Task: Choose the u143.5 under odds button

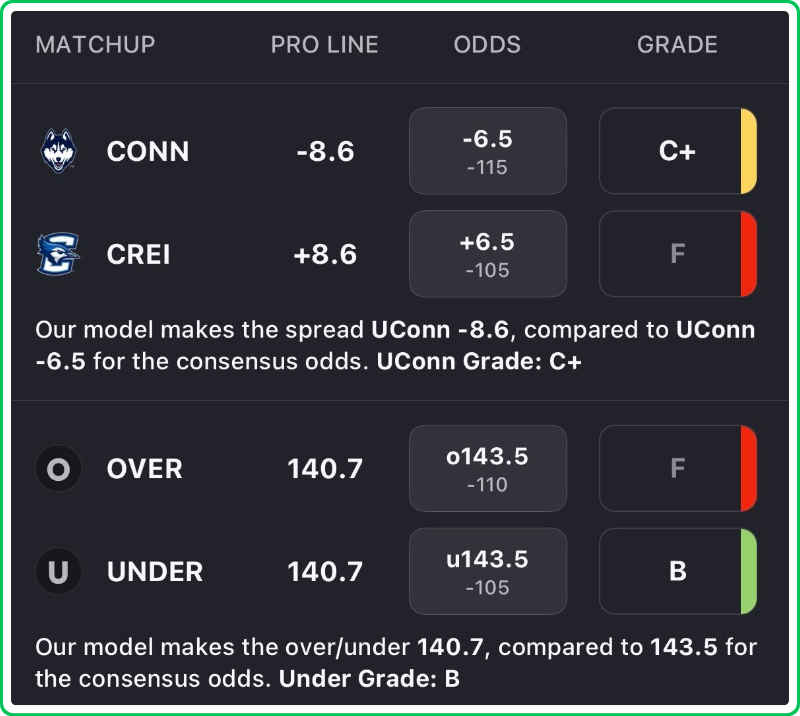Action: point(487,572)
